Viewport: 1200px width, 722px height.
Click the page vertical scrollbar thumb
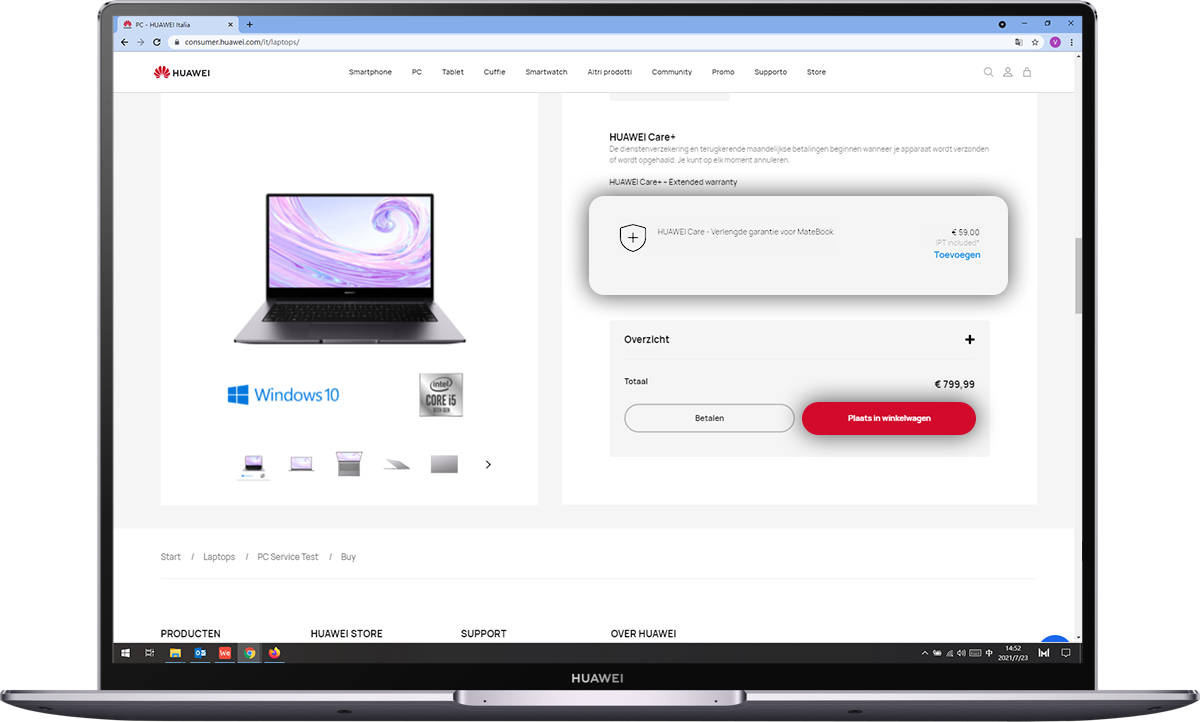click(x=1078, y=275)
